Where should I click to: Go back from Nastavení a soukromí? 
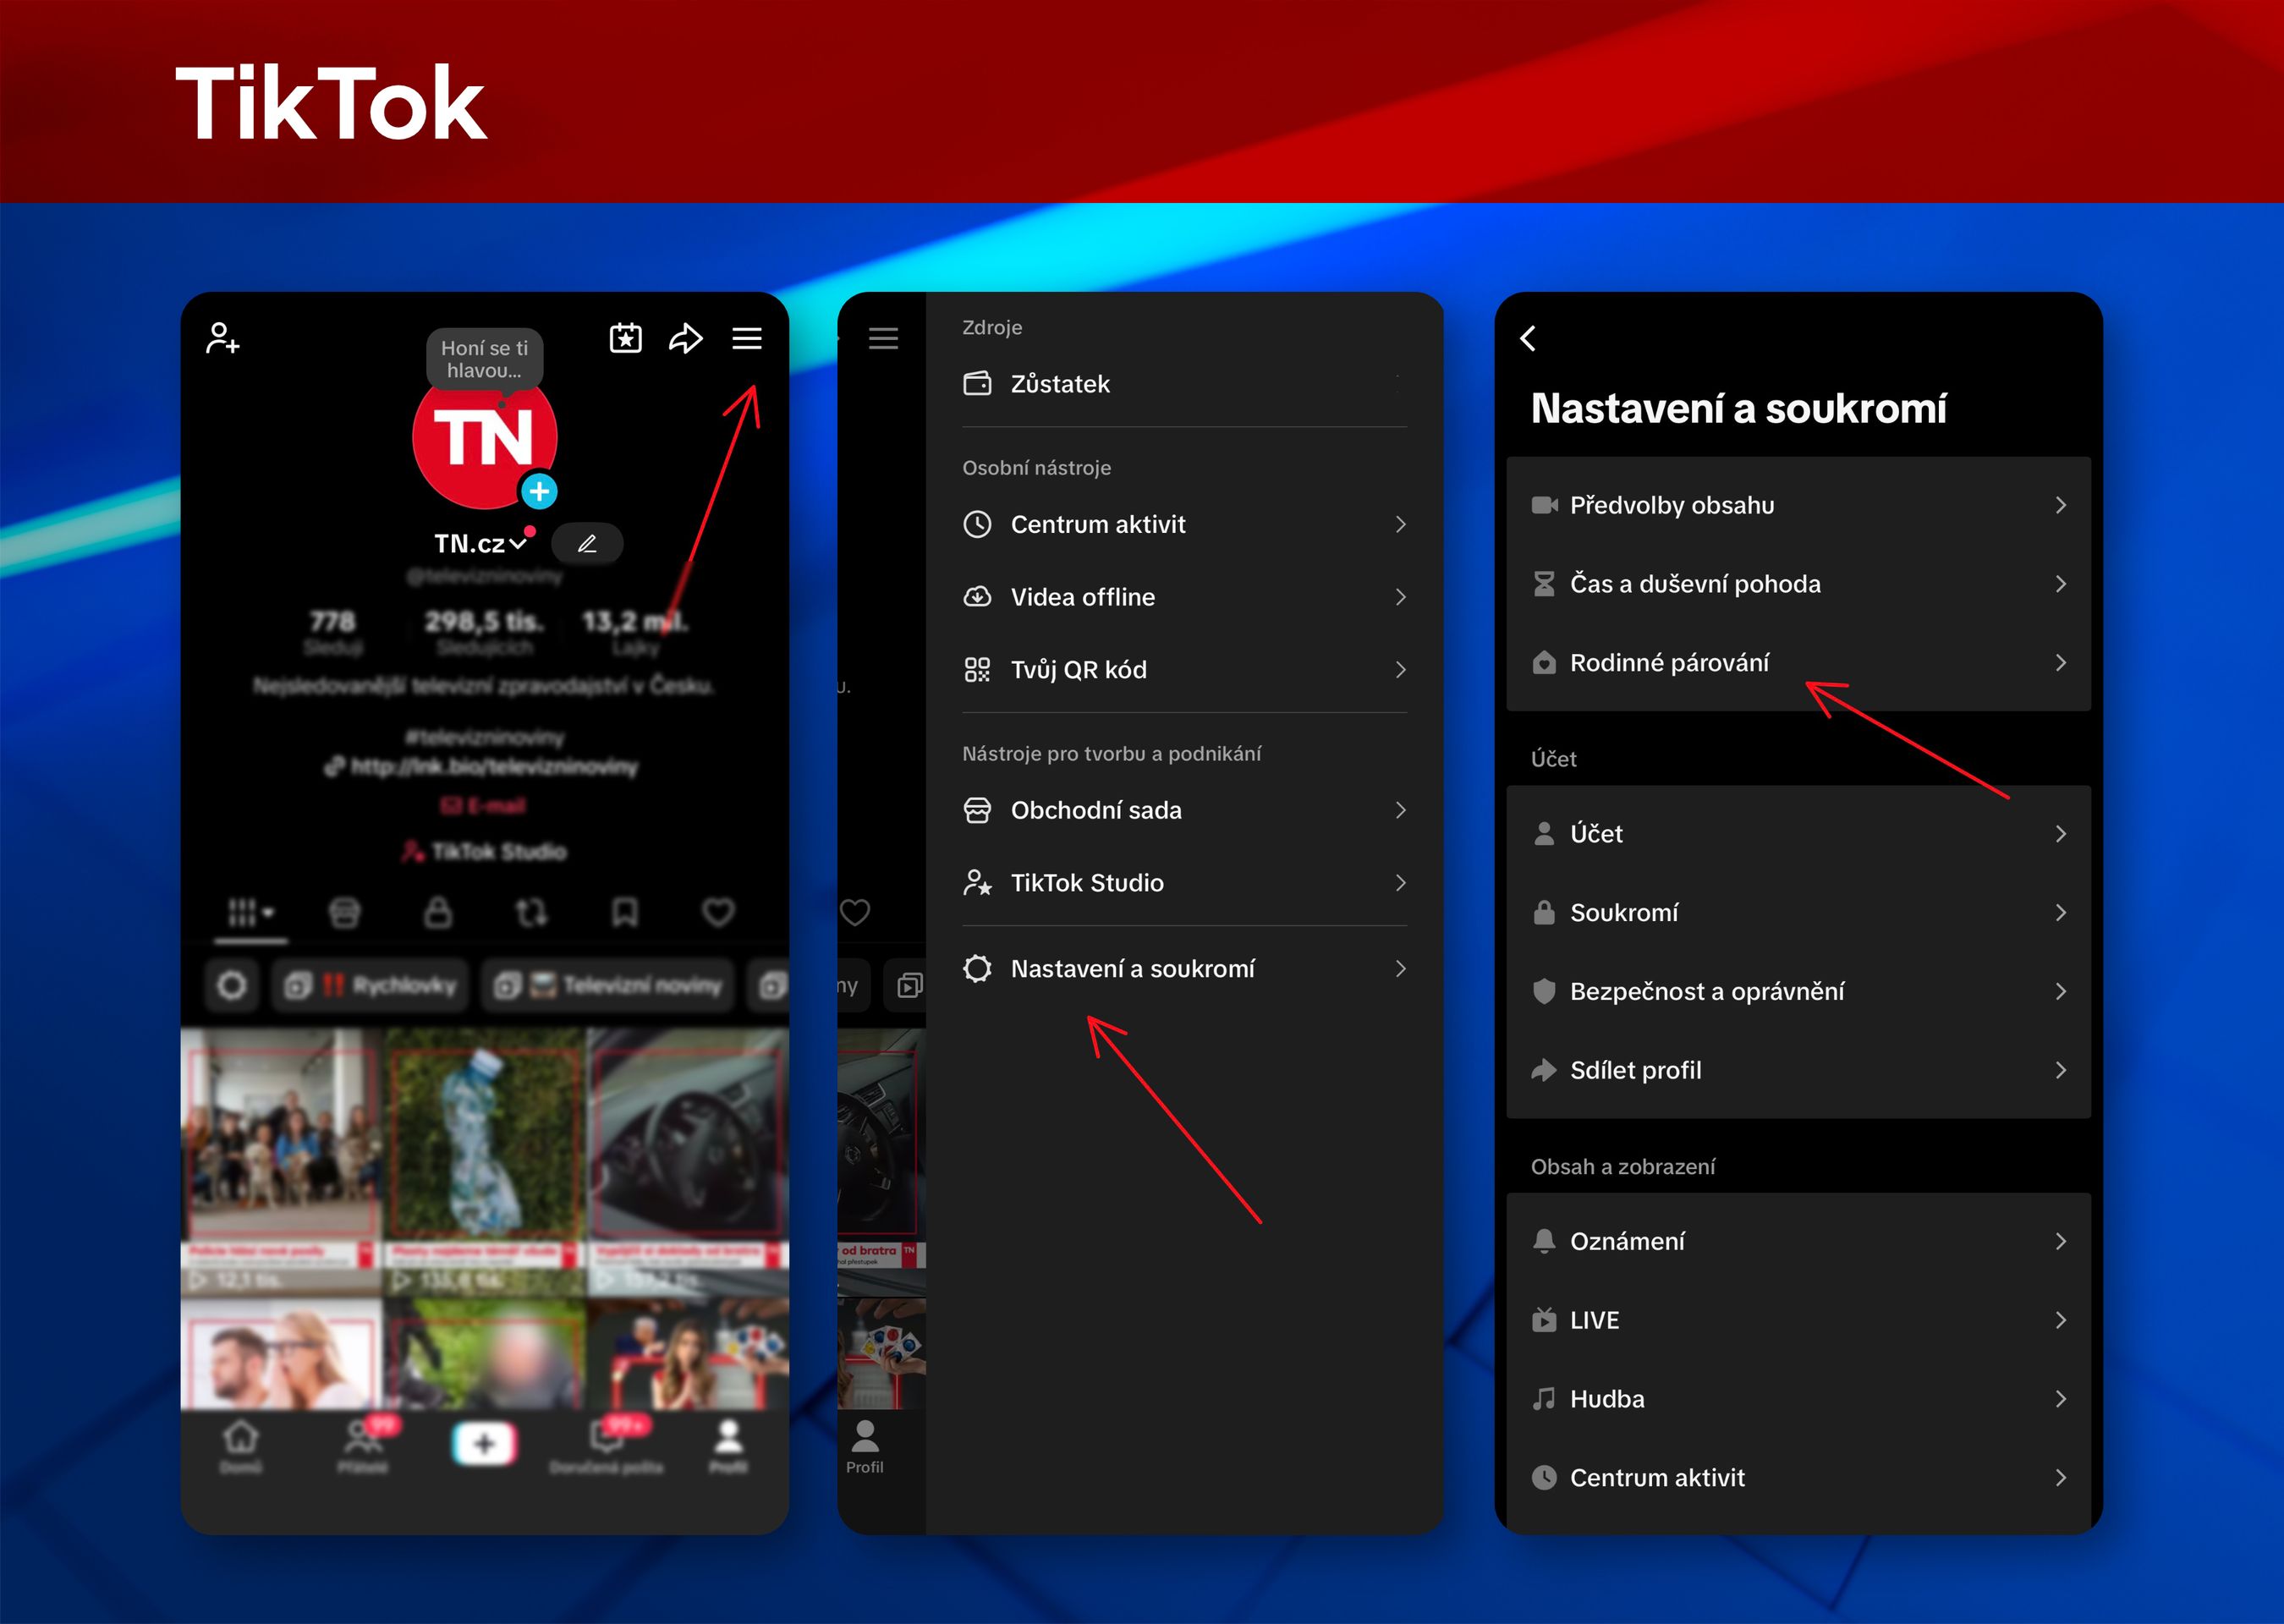(x=1528, y=338)
